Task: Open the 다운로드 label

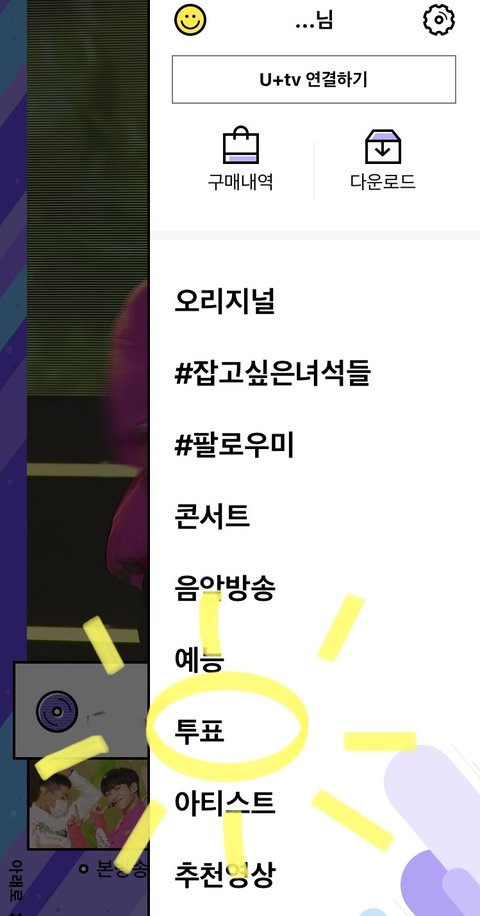Action: click(383, 182)
